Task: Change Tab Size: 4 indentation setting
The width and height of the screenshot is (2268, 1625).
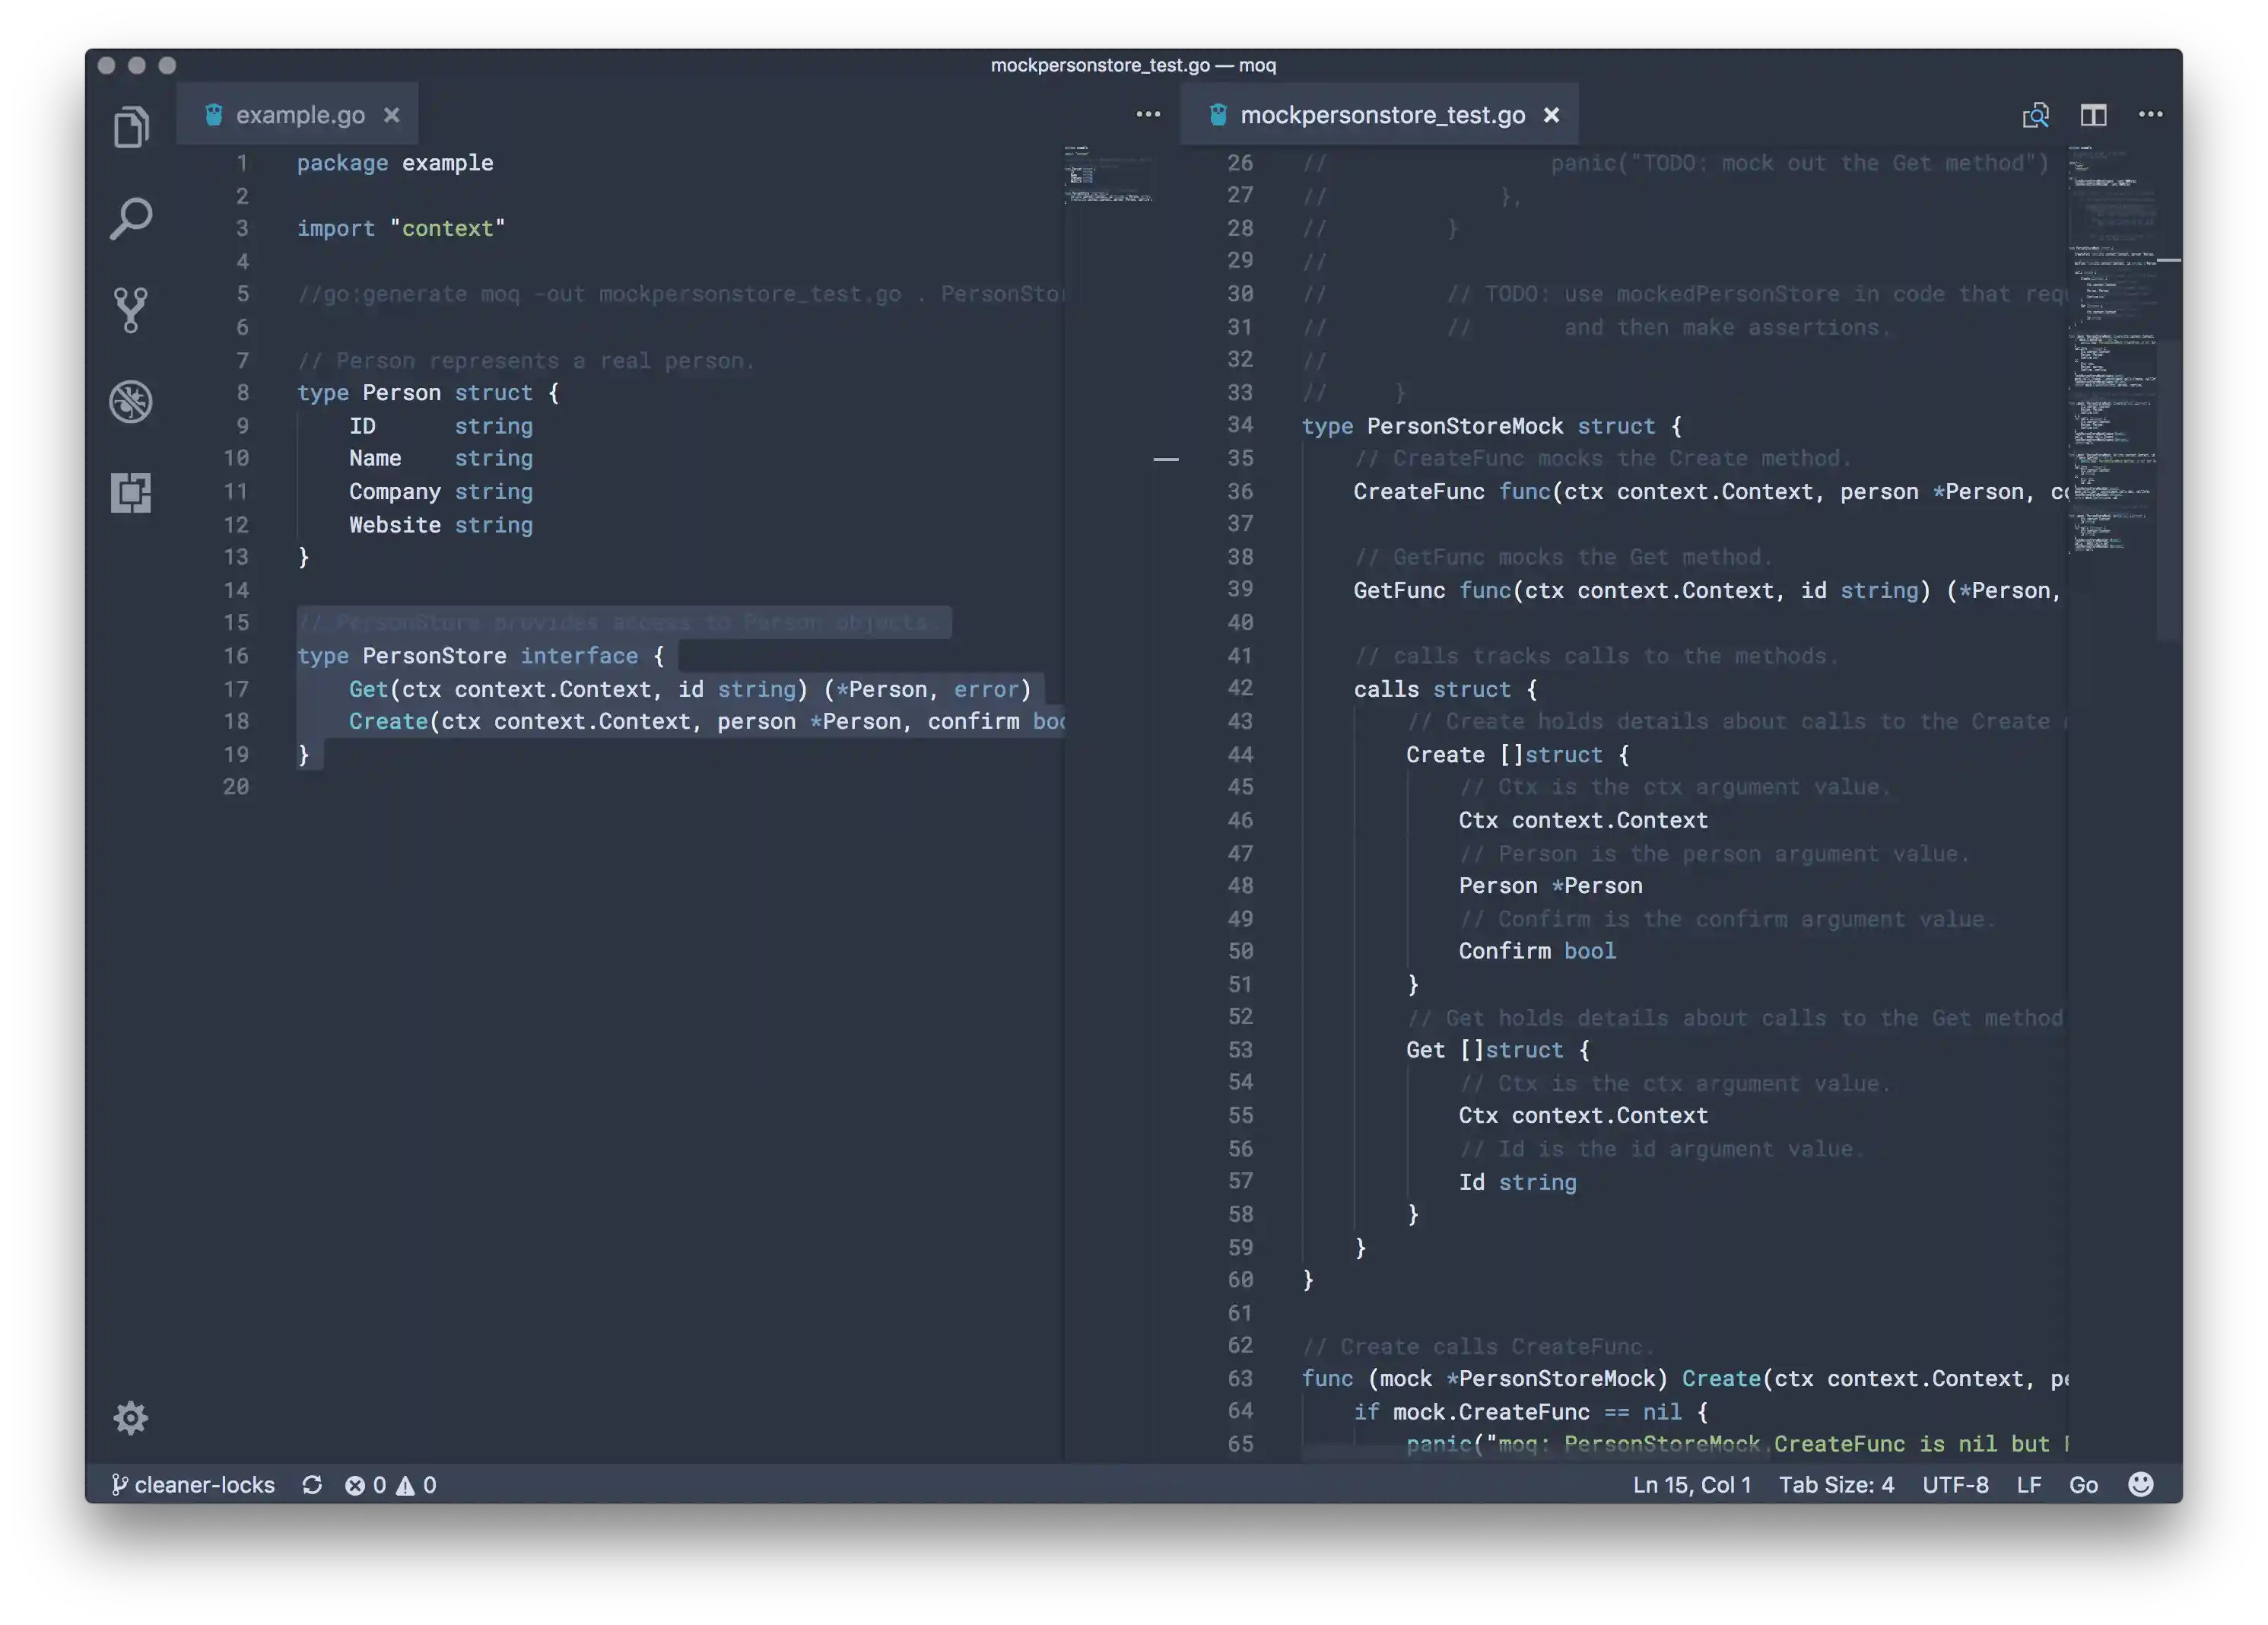Action: point(1836,1485)
